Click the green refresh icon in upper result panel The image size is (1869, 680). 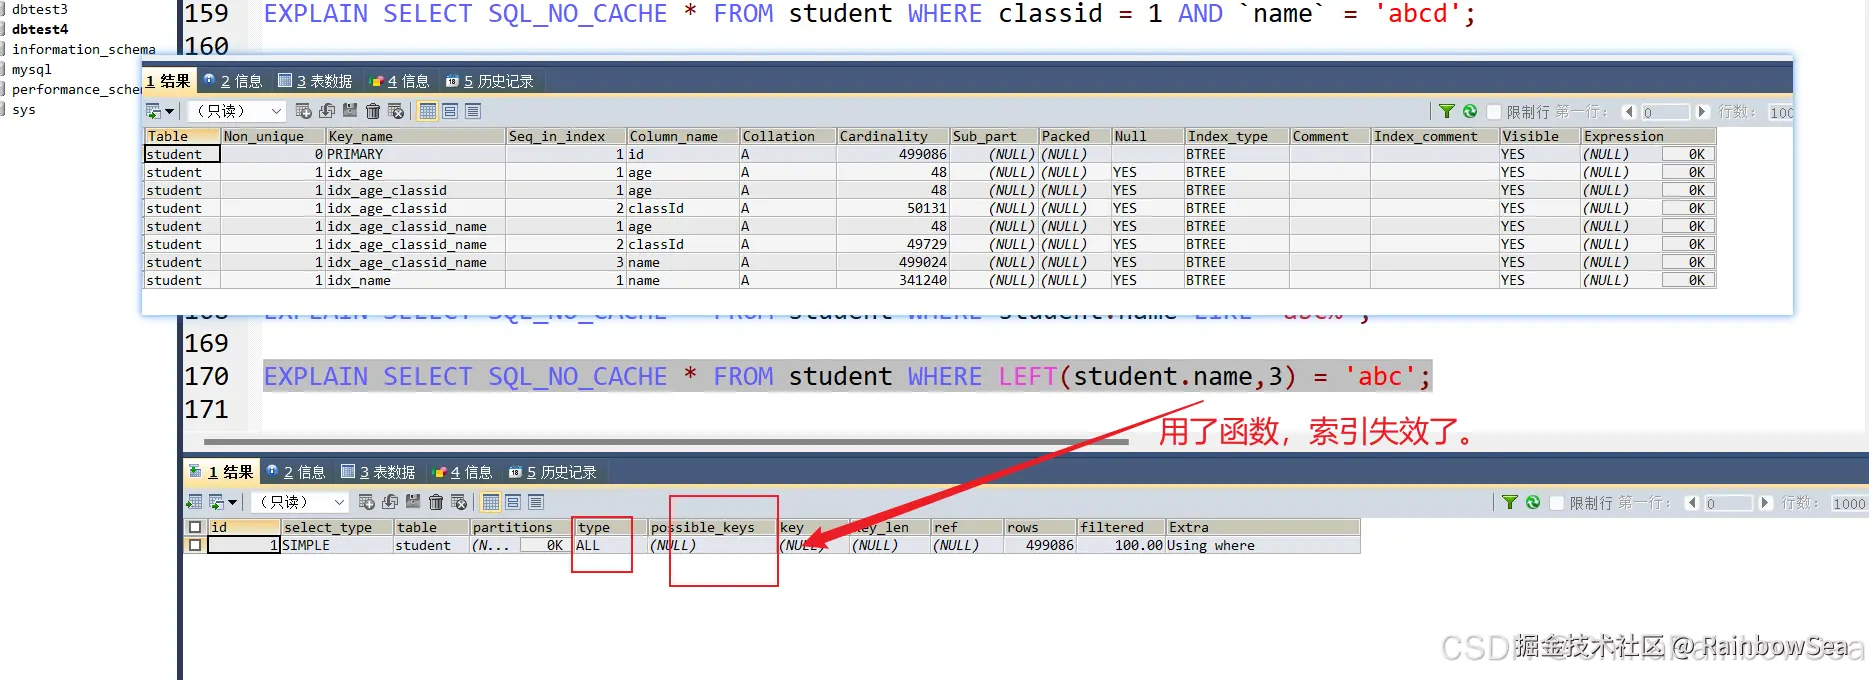click(x=1469, y=111)
